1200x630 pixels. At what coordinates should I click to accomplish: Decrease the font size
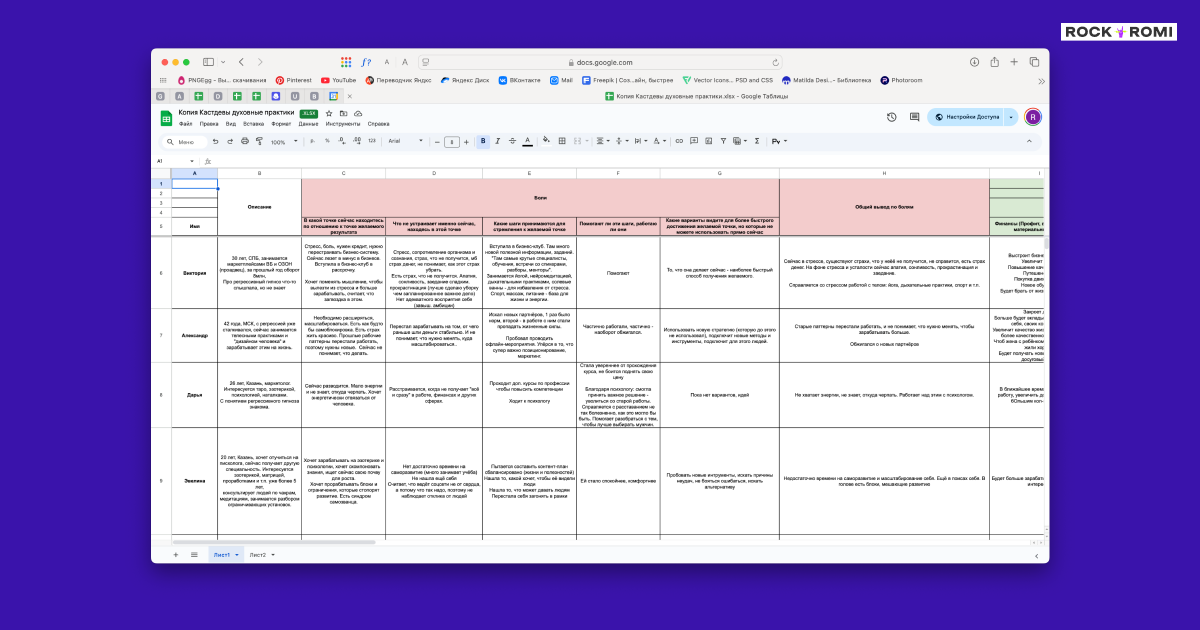tap(437, 141)
